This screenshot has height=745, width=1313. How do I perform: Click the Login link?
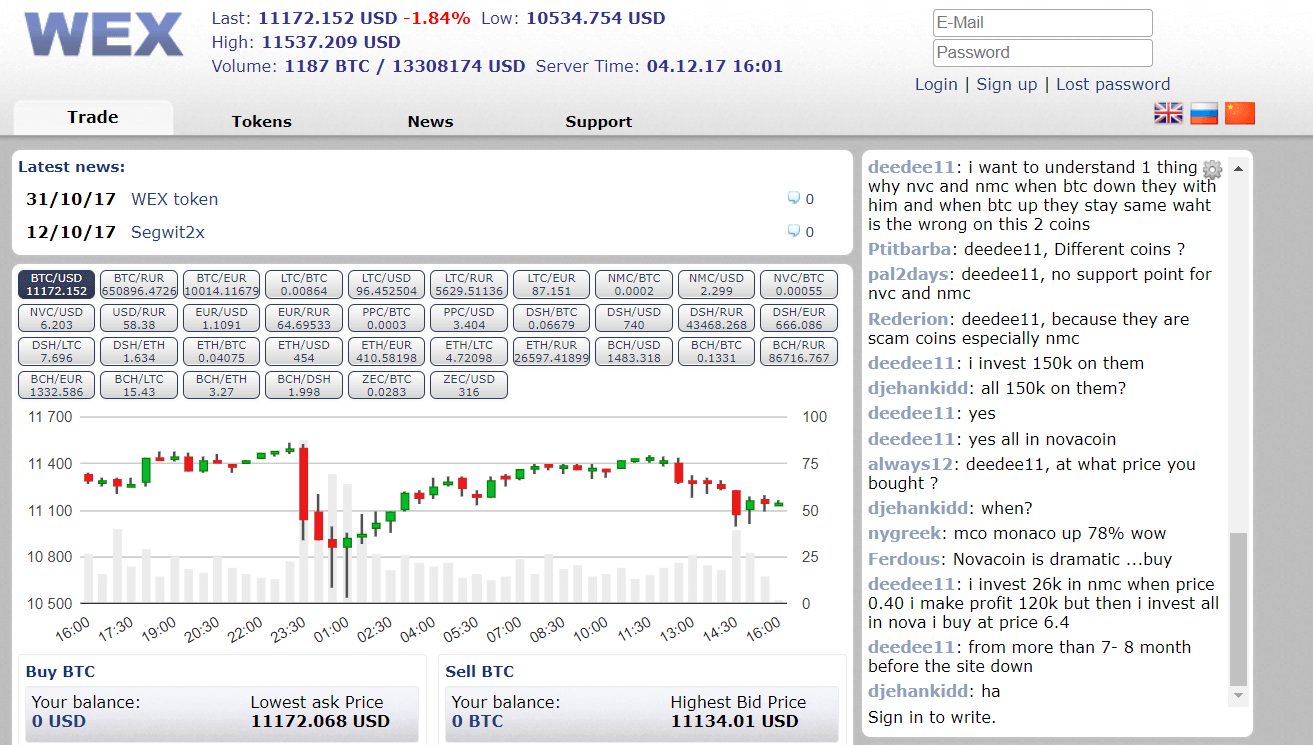(x=936, y=84)
